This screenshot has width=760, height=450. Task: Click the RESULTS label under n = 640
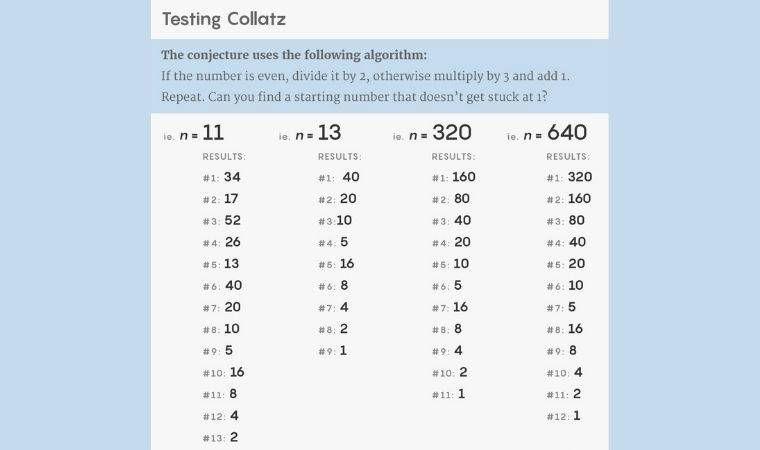[x=568, y=157]
